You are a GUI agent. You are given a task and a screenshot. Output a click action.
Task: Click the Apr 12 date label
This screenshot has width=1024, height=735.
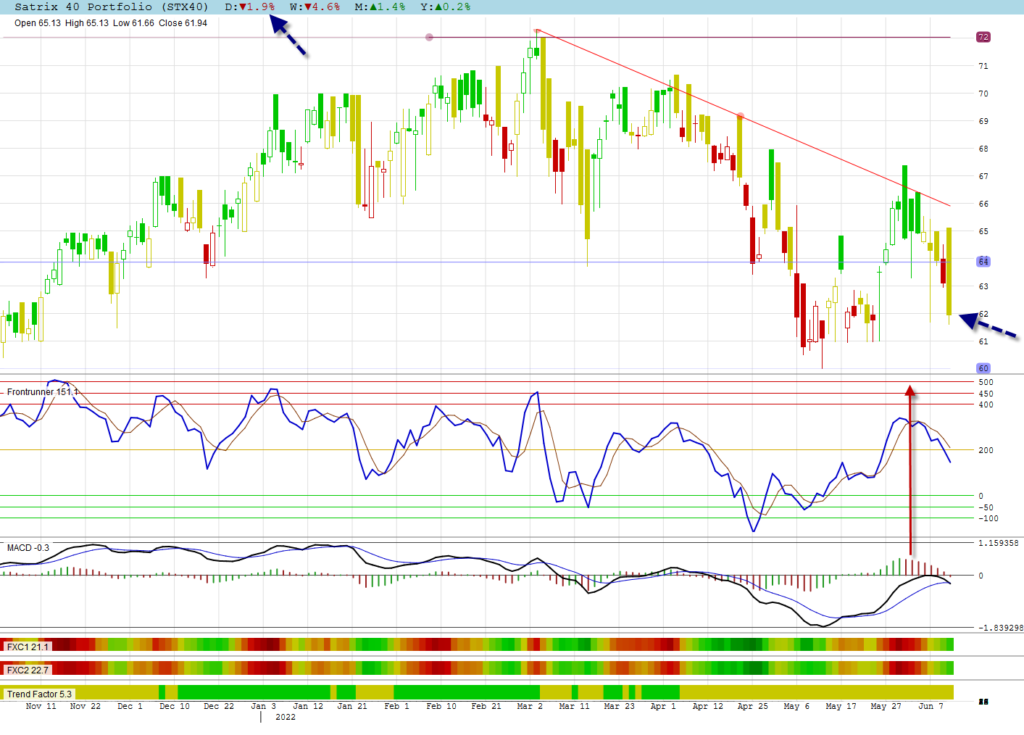tap(708, 706)
